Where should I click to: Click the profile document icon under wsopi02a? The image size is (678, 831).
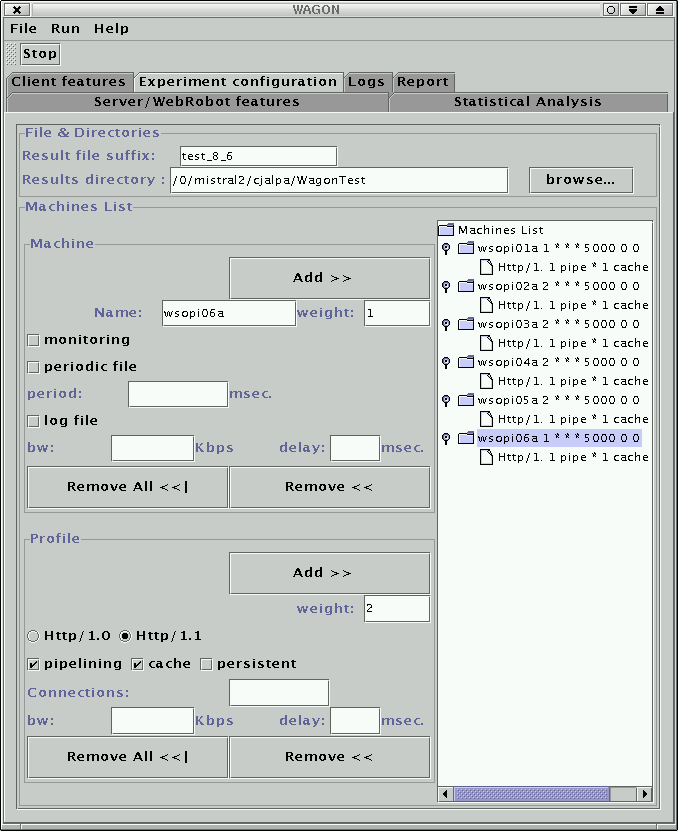click(x=487, y=305)
